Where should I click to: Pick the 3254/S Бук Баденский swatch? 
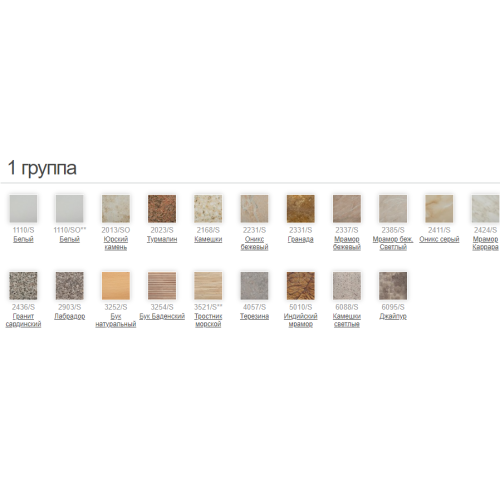tap(162, 286)
